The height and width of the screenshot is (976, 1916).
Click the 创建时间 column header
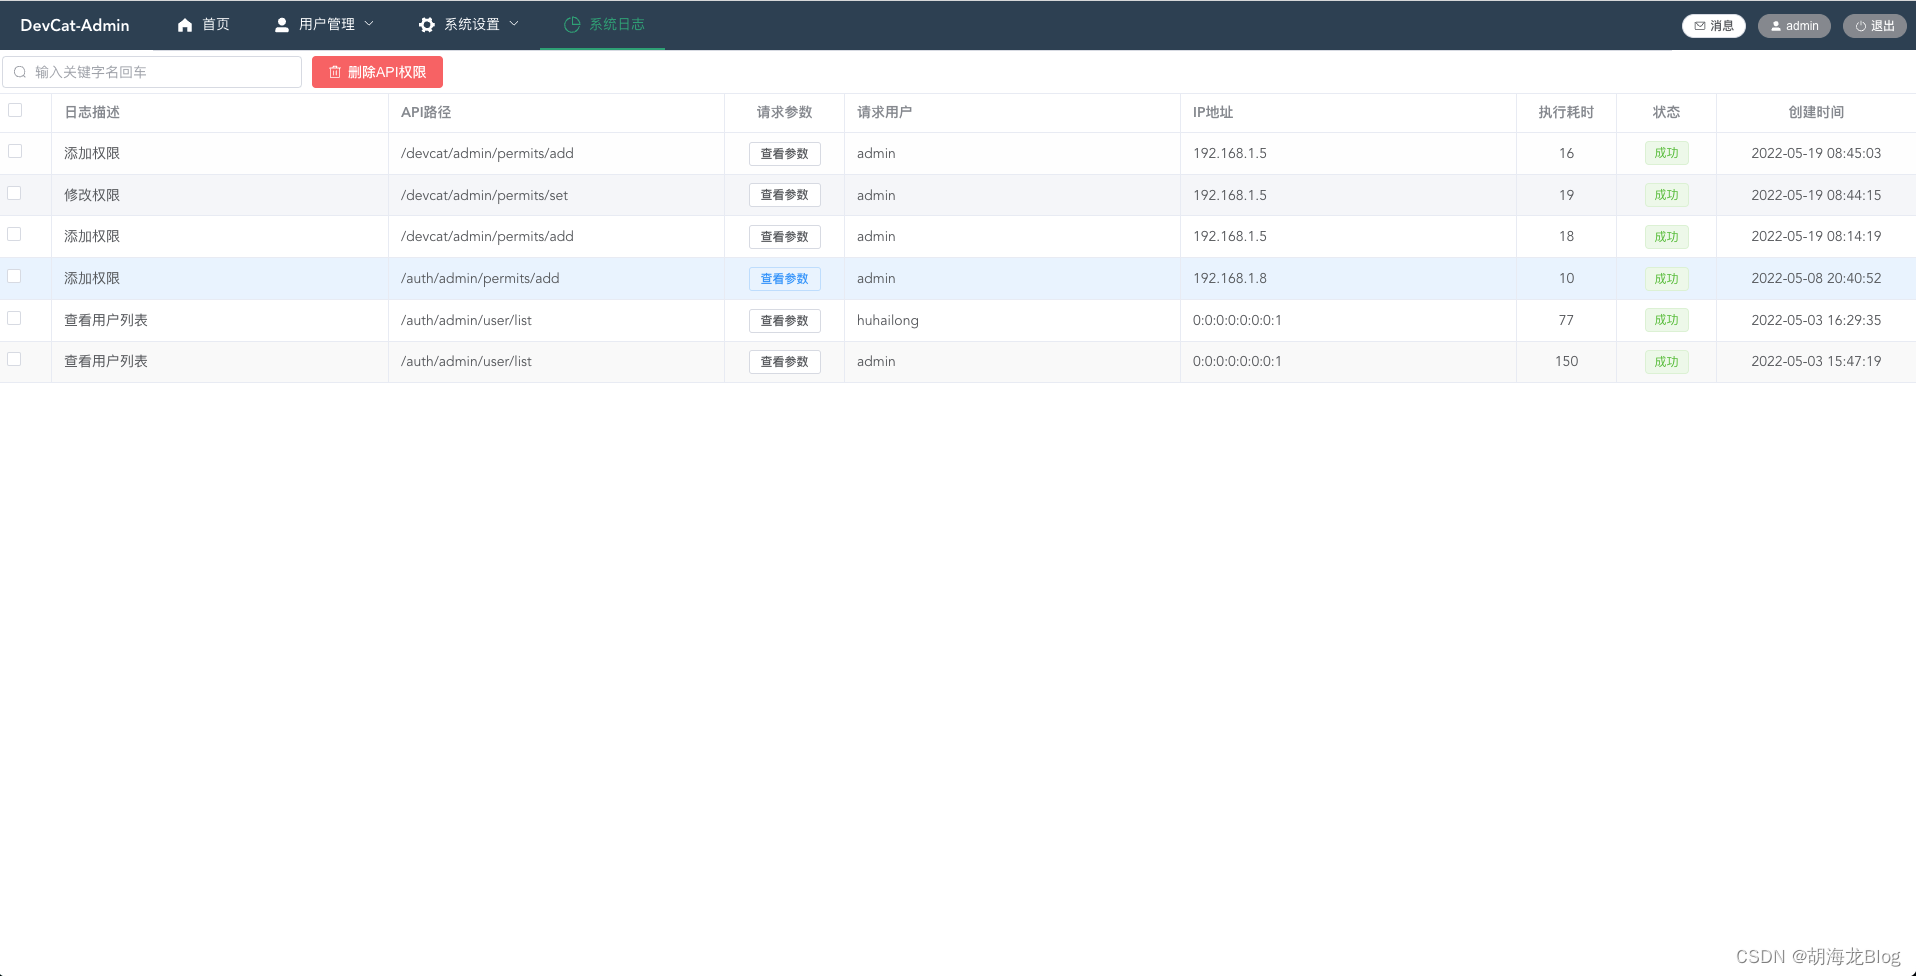click(x=1816, y=112)
